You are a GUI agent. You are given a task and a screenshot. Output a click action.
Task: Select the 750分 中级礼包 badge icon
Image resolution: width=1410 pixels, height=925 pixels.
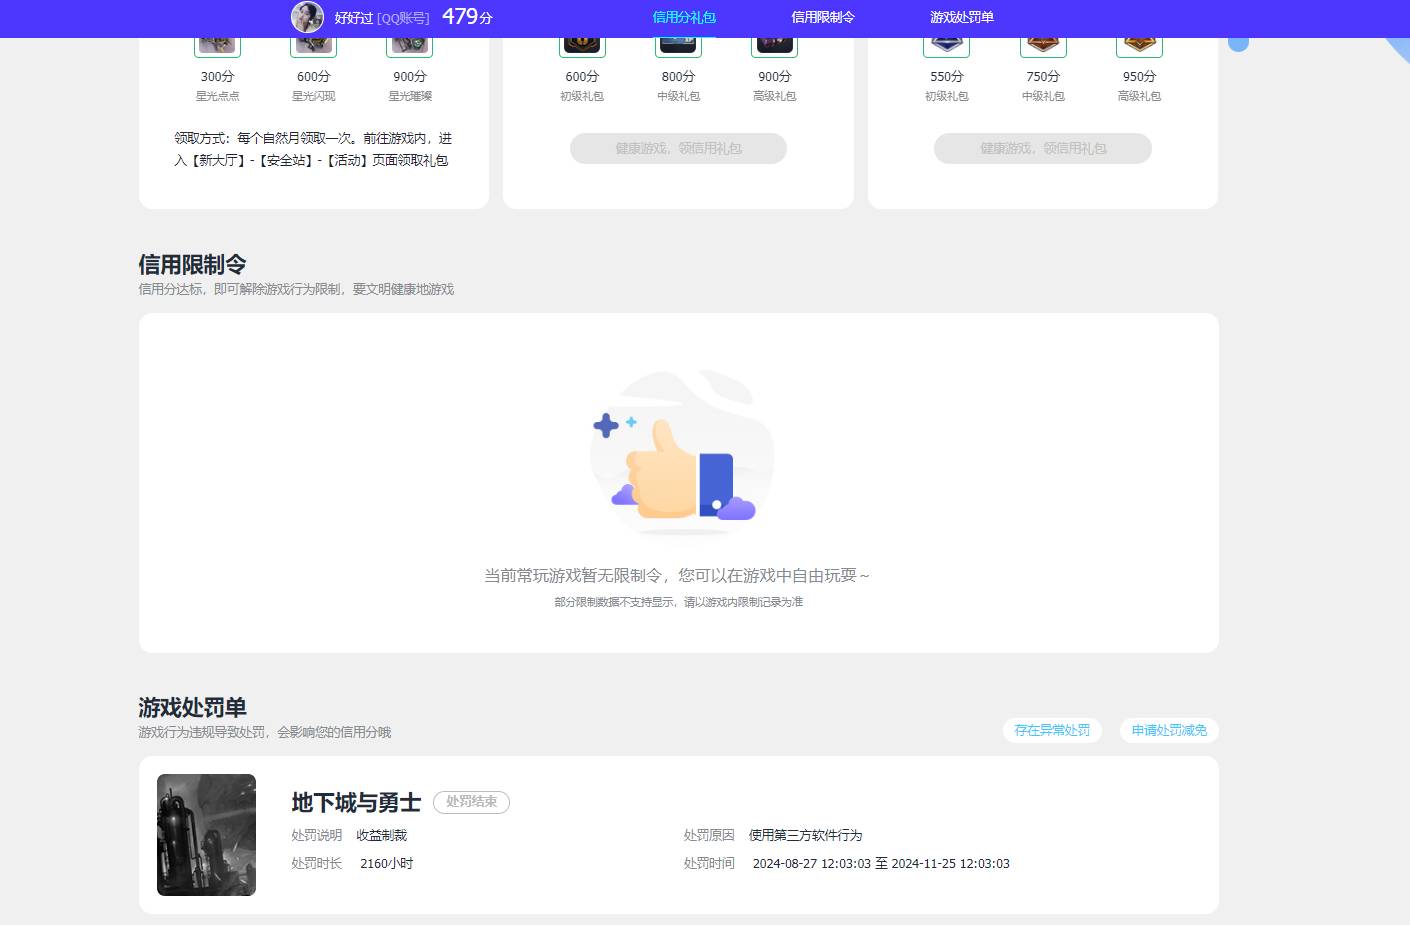click(1042, 40)
